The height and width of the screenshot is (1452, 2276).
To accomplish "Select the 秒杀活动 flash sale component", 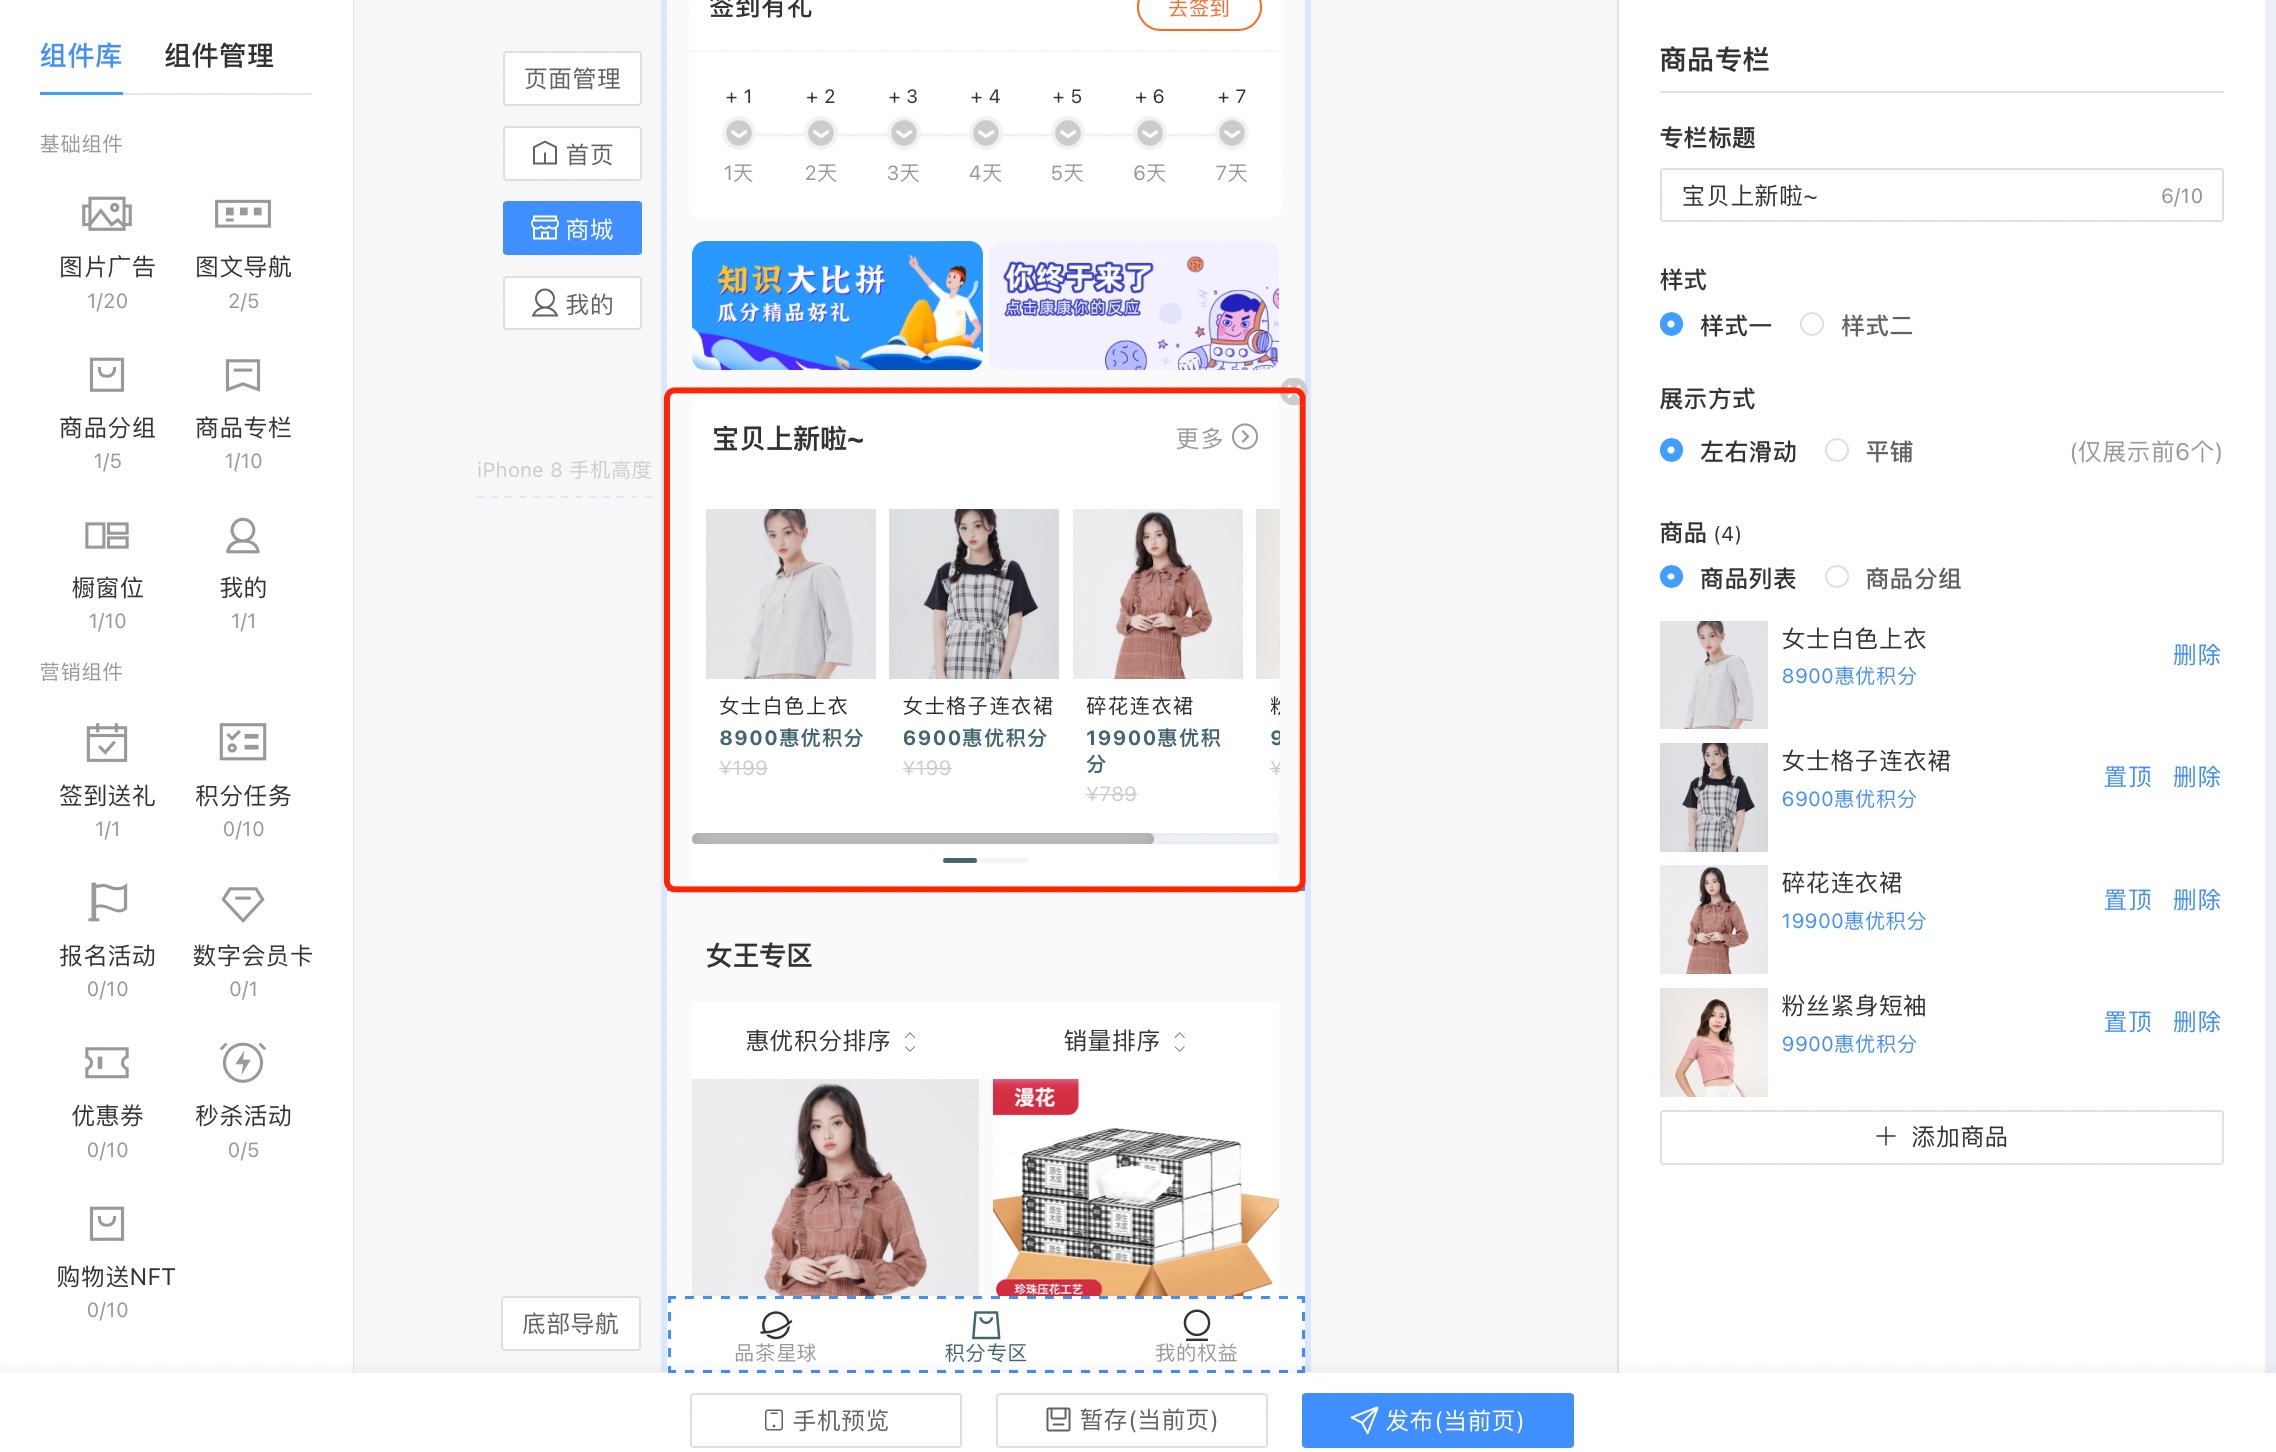I will click(243, 1063).
